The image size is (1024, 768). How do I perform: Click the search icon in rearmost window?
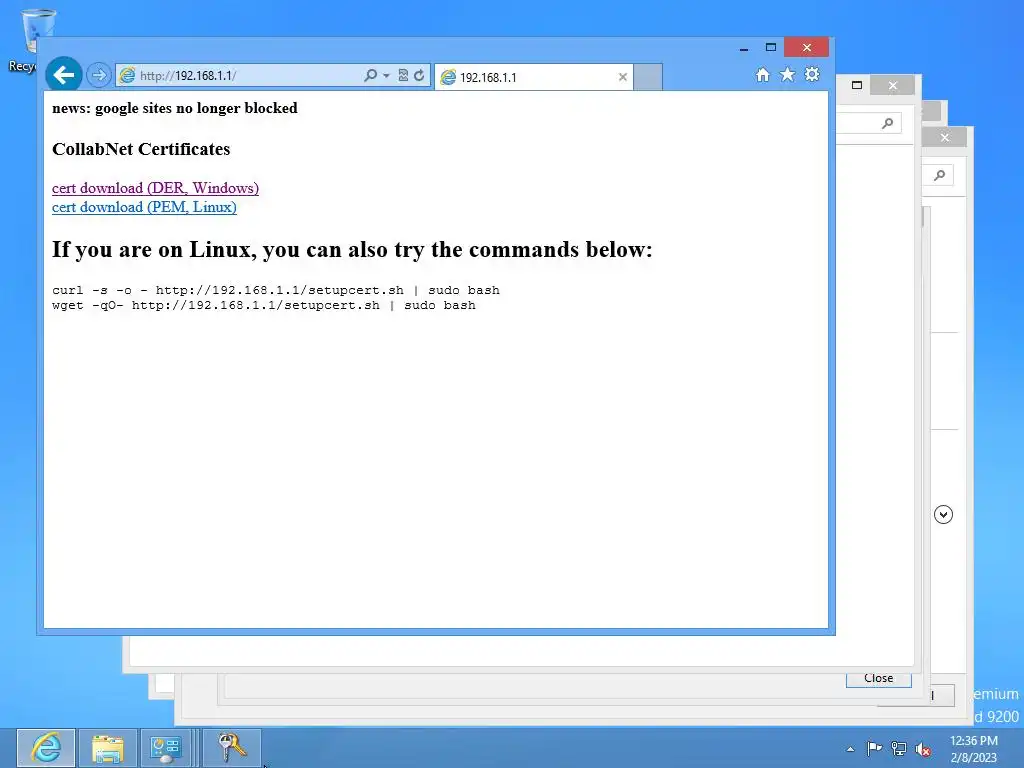940,175
